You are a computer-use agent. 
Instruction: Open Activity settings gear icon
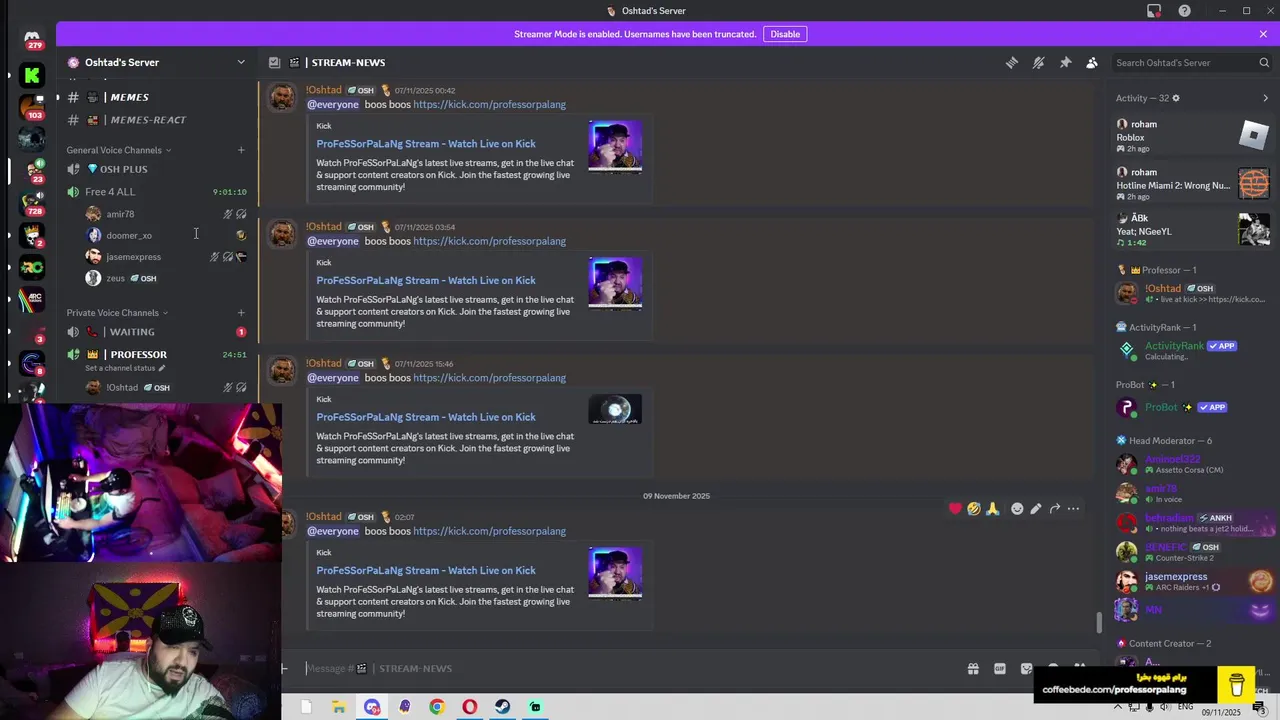[x=1176, y=98]
